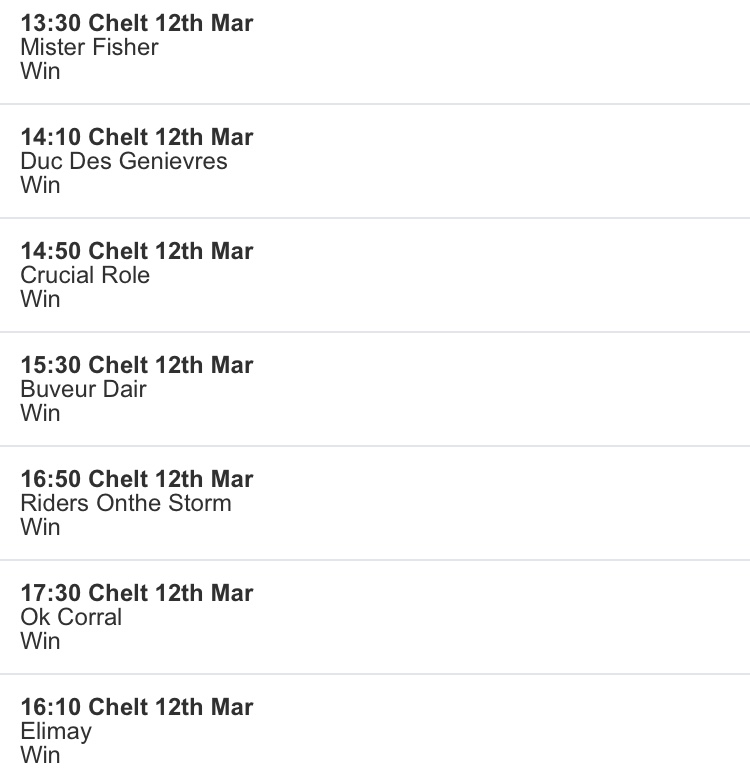Click Win under Riders Onthe Storm
The width and height of the screenshot is (750, 782).
click(x=40, y=527)
